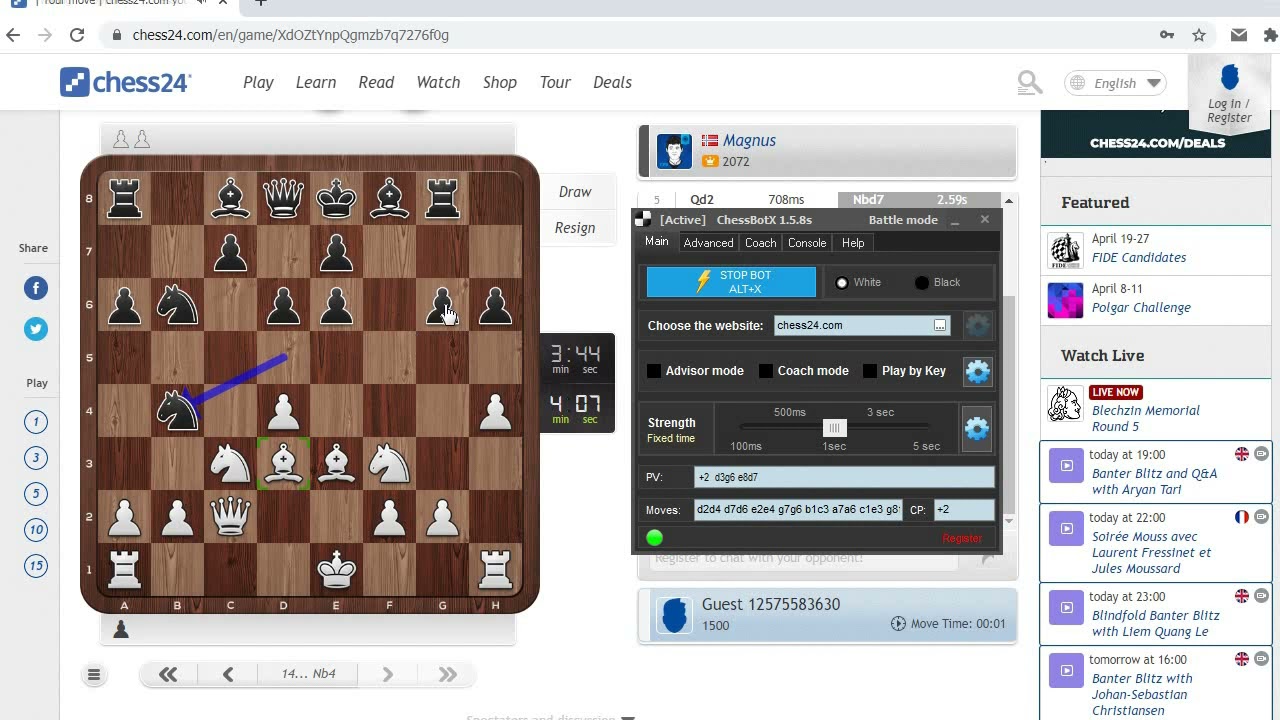This screenshot has height=720, width=1280.
Task: Choose 3 minute play option
Action: [x=36, y=458]
